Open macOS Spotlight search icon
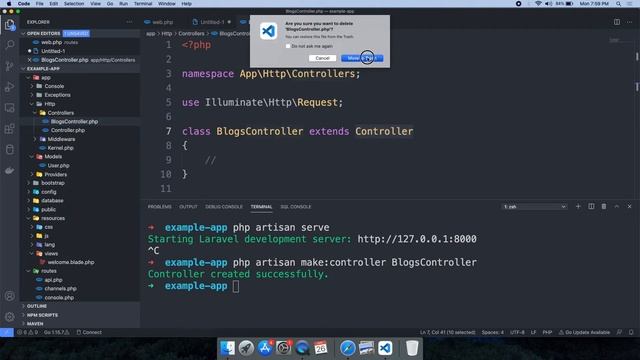This screenshot has height=360, width=640. [x=618, y=4]
